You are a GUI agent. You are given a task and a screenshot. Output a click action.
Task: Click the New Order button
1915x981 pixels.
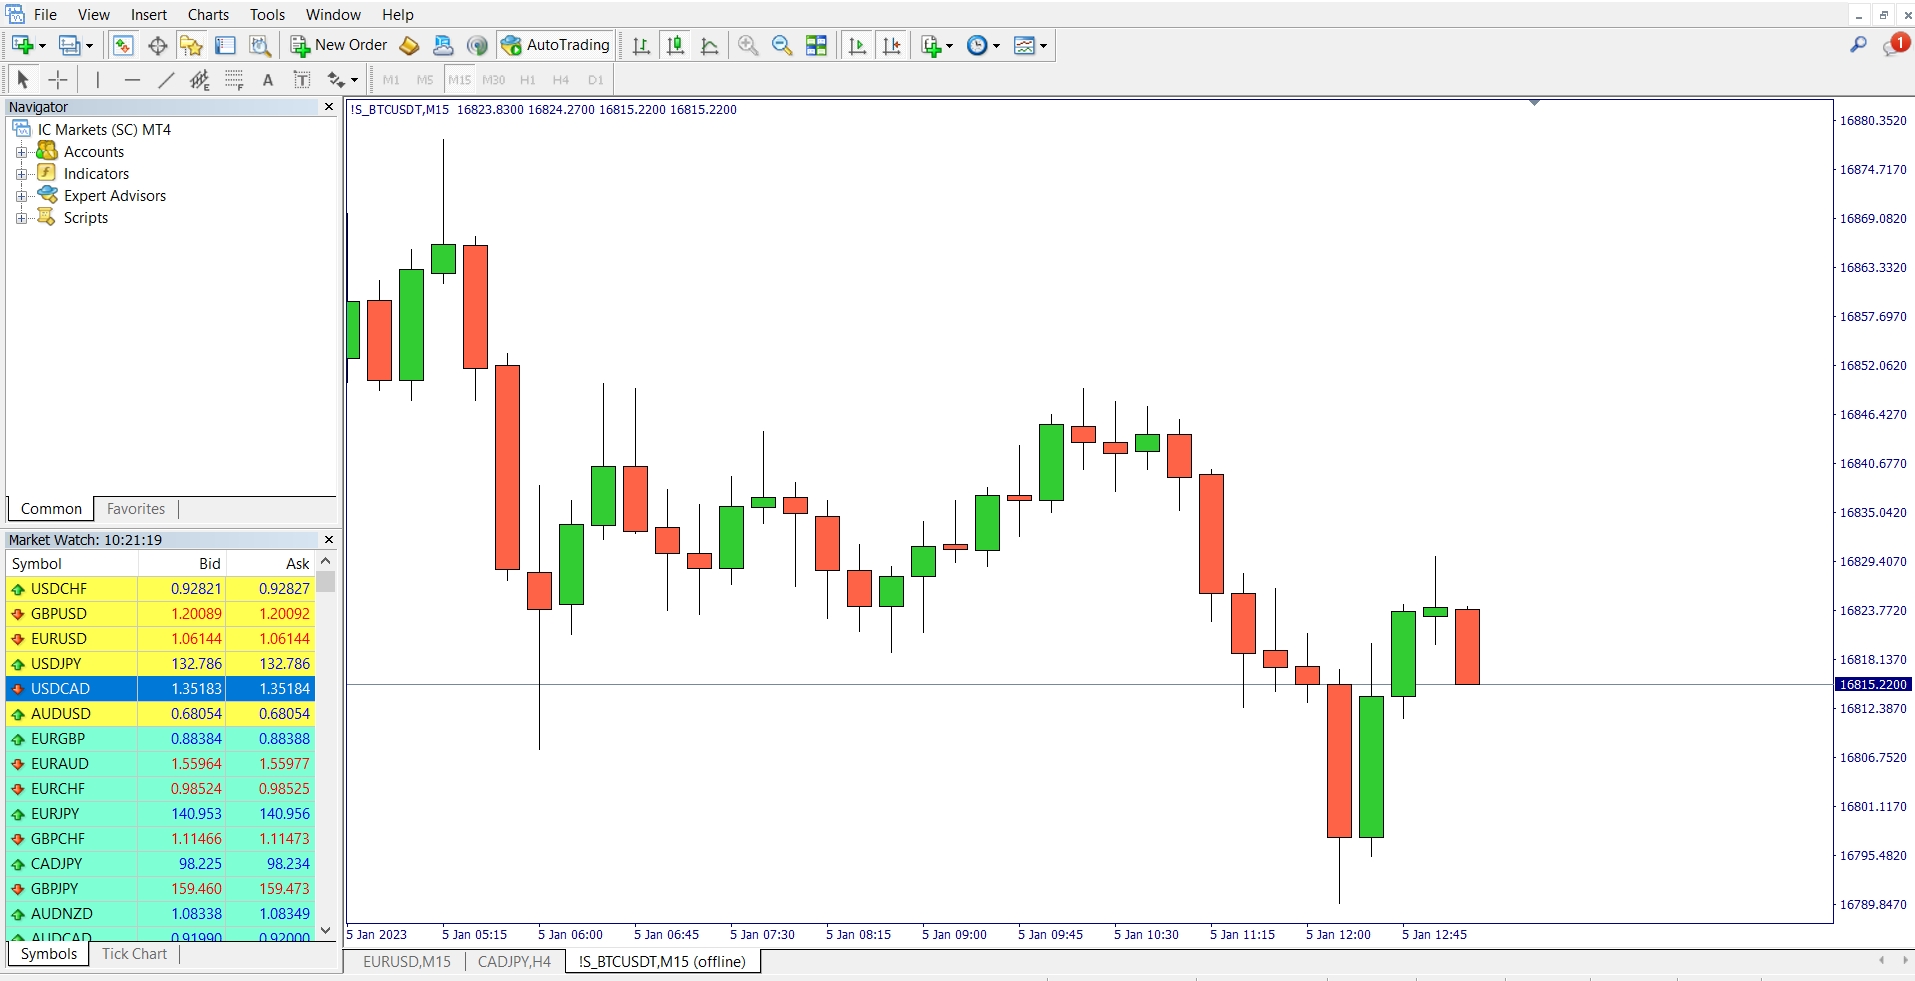pyautogui.click(x=339, y=45)
